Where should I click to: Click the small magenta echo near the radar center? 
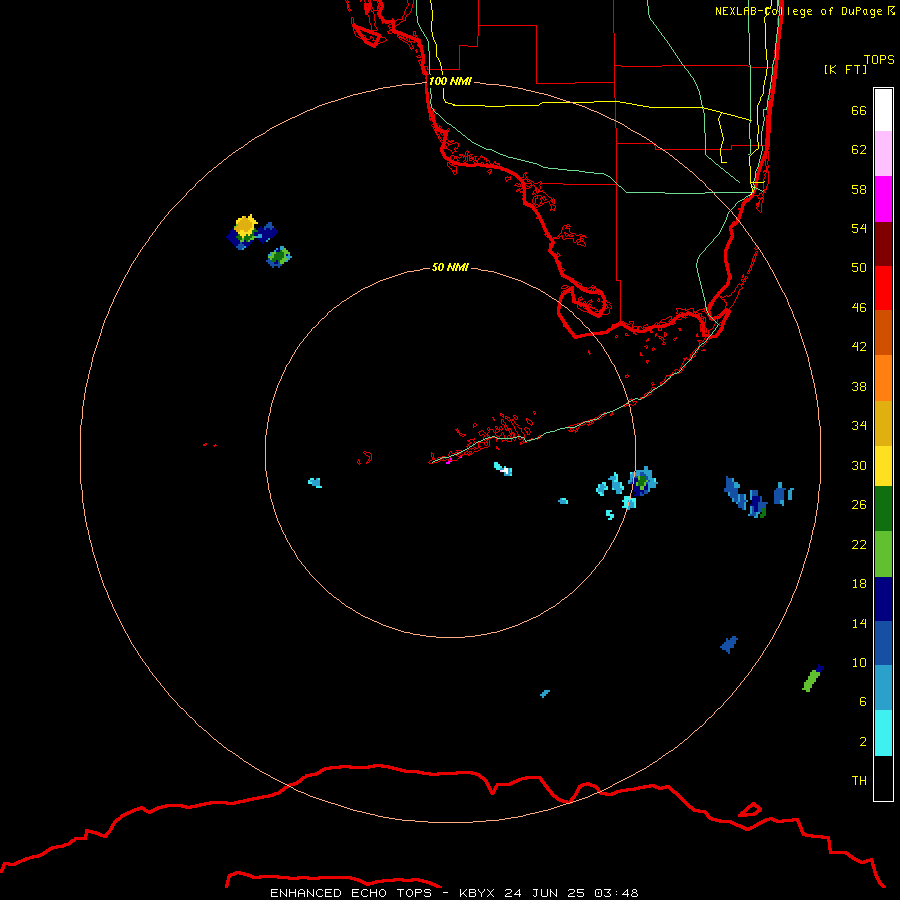click(x=449, y=461)
